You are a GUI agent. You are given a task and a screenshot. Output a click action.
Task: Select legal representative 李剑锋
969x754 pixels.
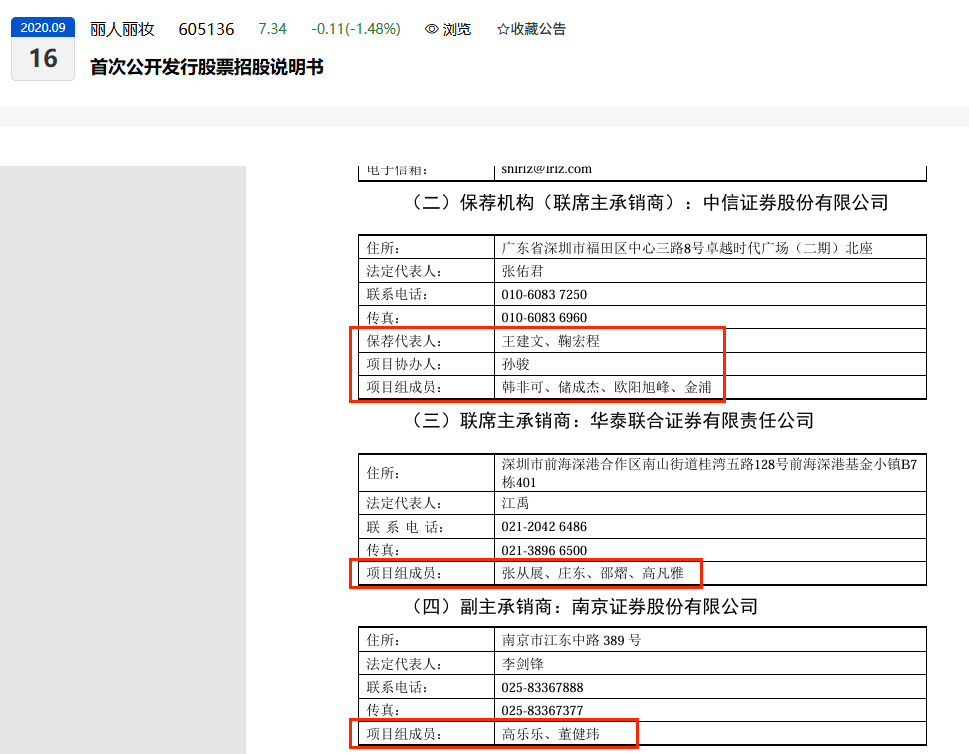click(522, 664)
